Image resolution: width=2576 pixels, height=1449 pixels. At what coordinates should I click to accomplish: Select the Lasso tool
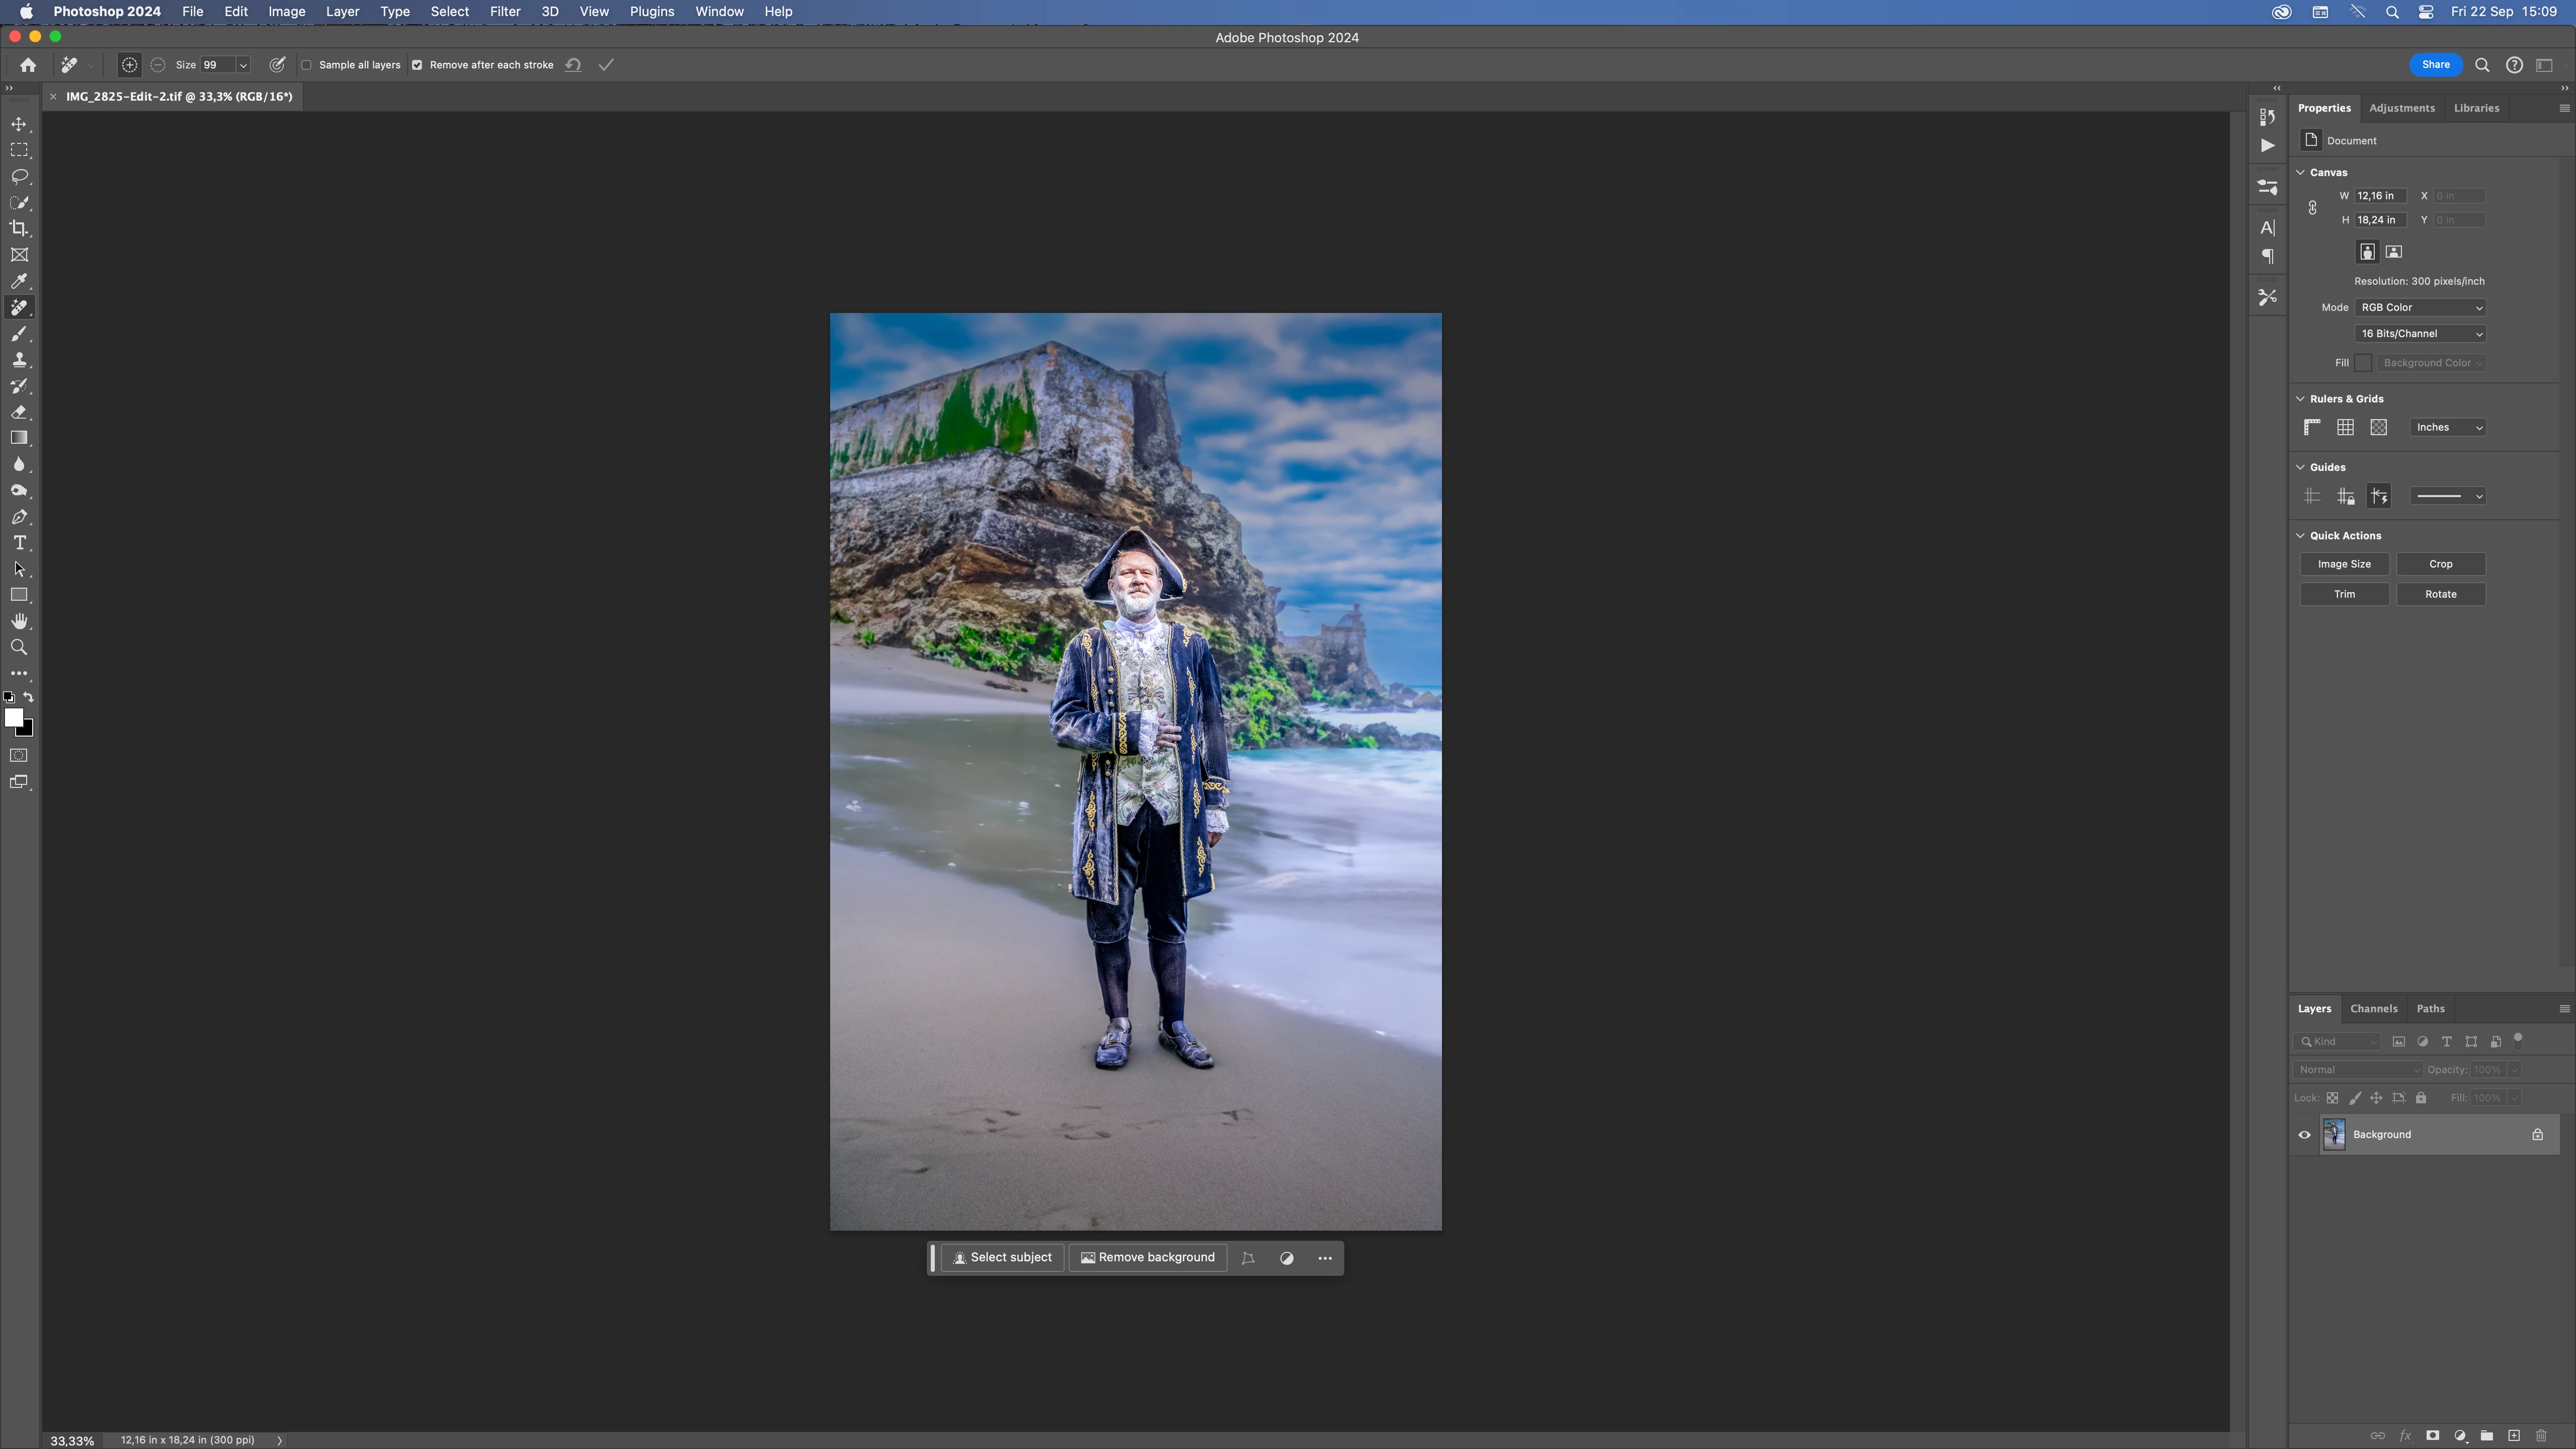(x=19, y=176)
